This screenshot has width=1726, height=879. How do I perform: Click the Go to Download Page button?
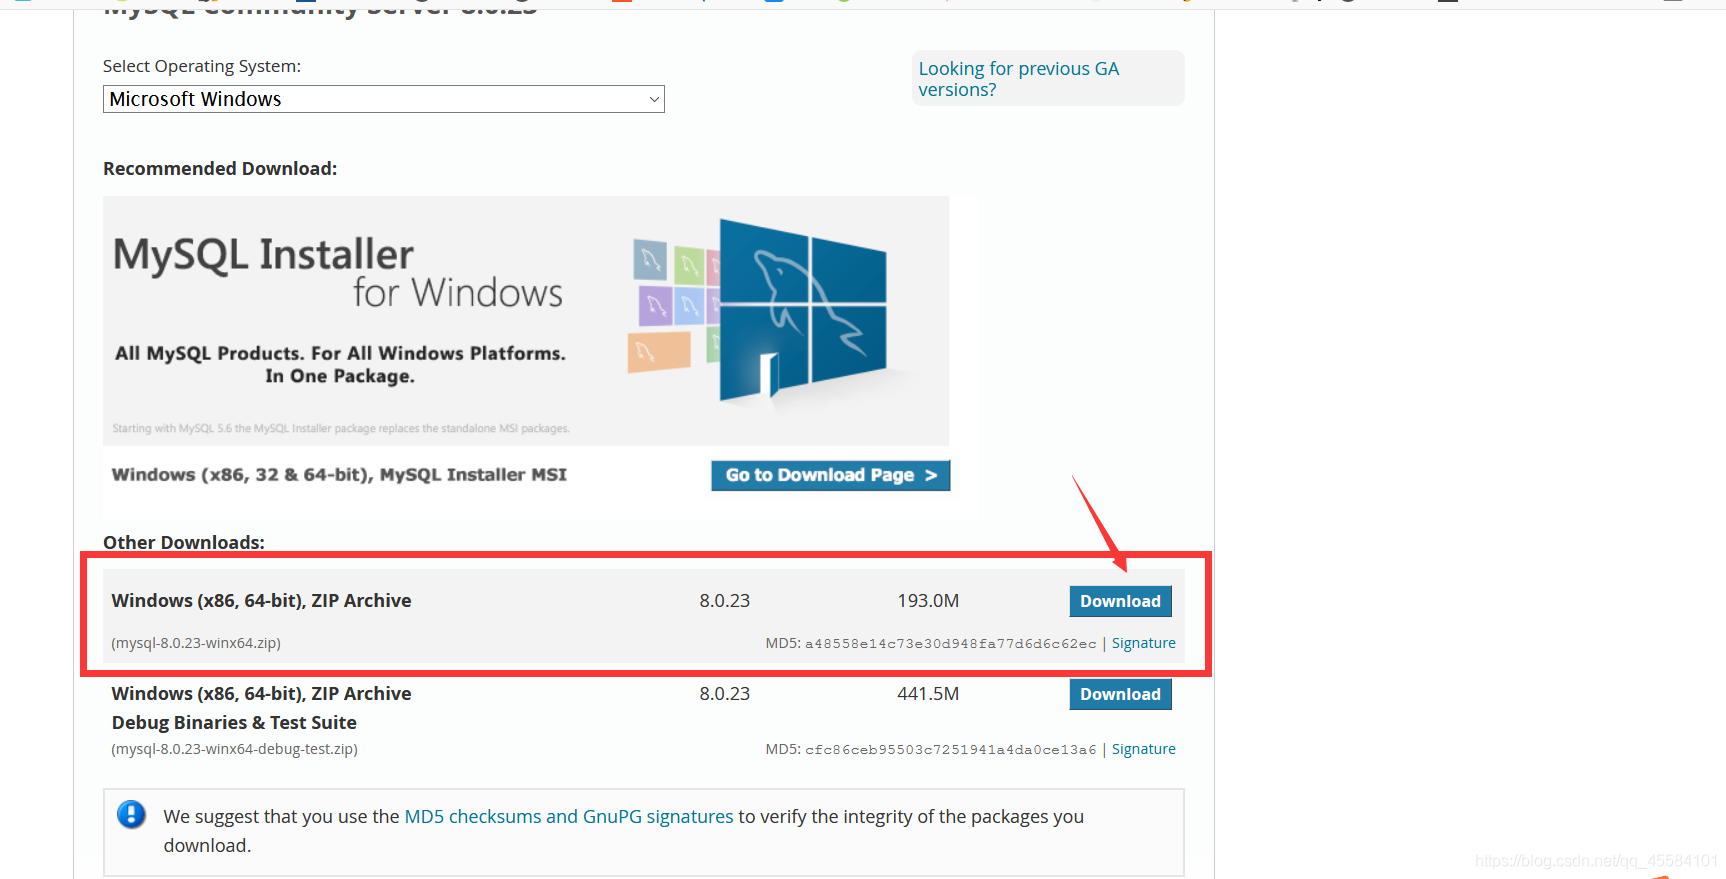pyautogui.click(x=830, y=475)
